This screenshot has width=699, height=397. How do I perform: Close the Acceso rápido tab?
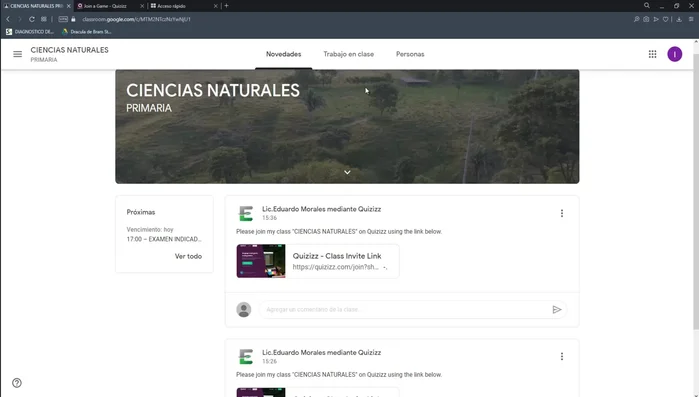click(x=216, y=6)
